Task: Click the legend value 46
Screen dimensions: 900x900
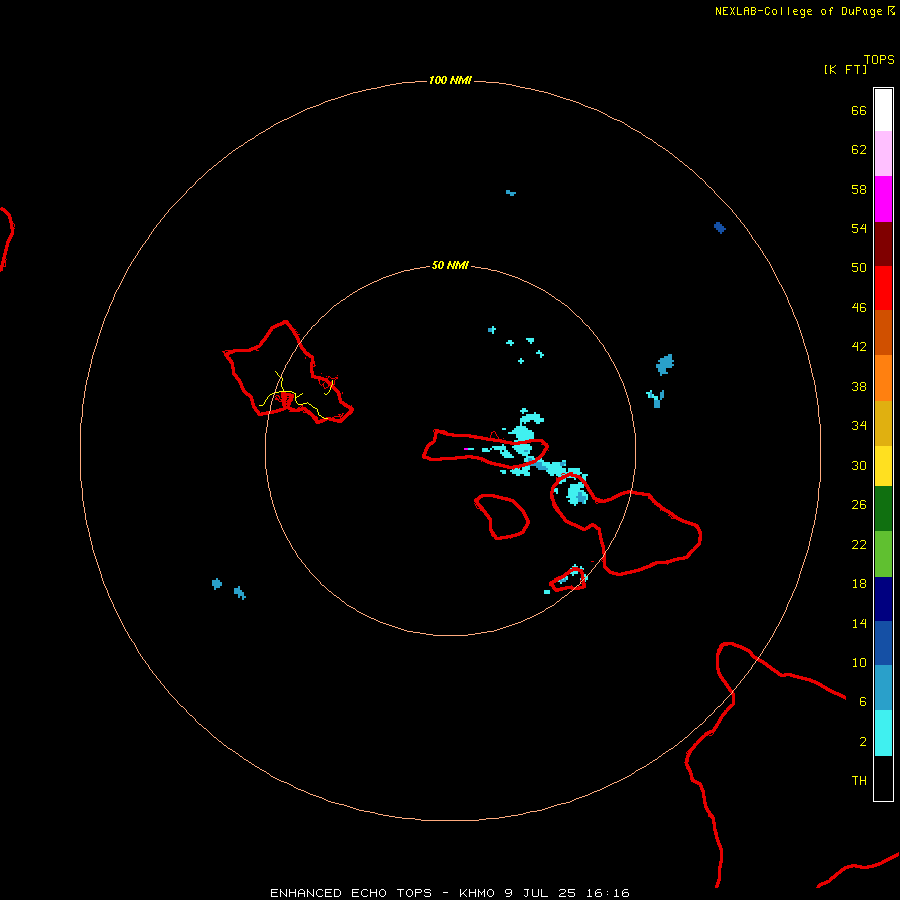Action: [x=859, y=308]
